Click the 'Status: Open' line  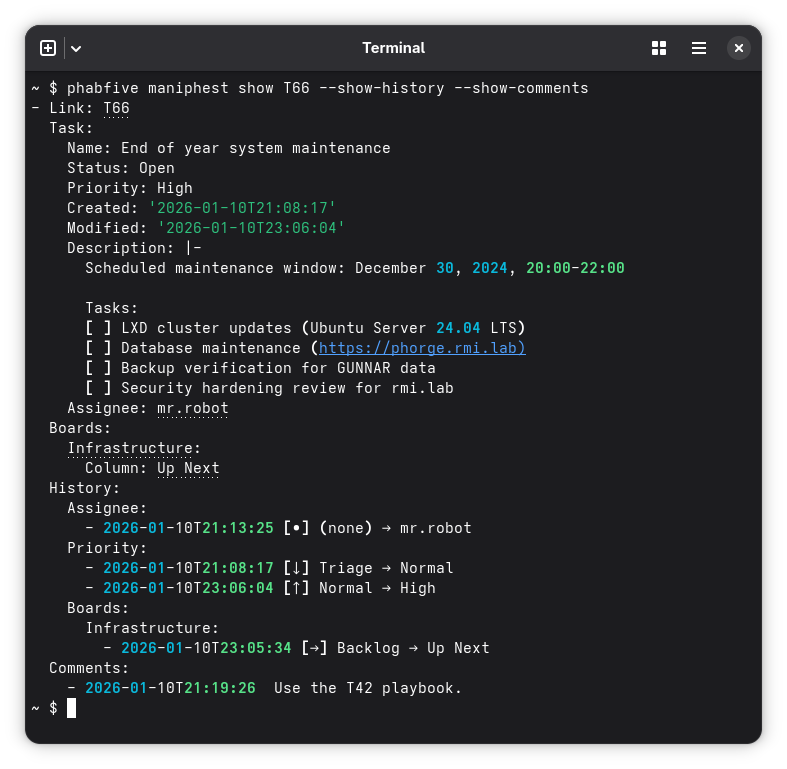point(121,168)
